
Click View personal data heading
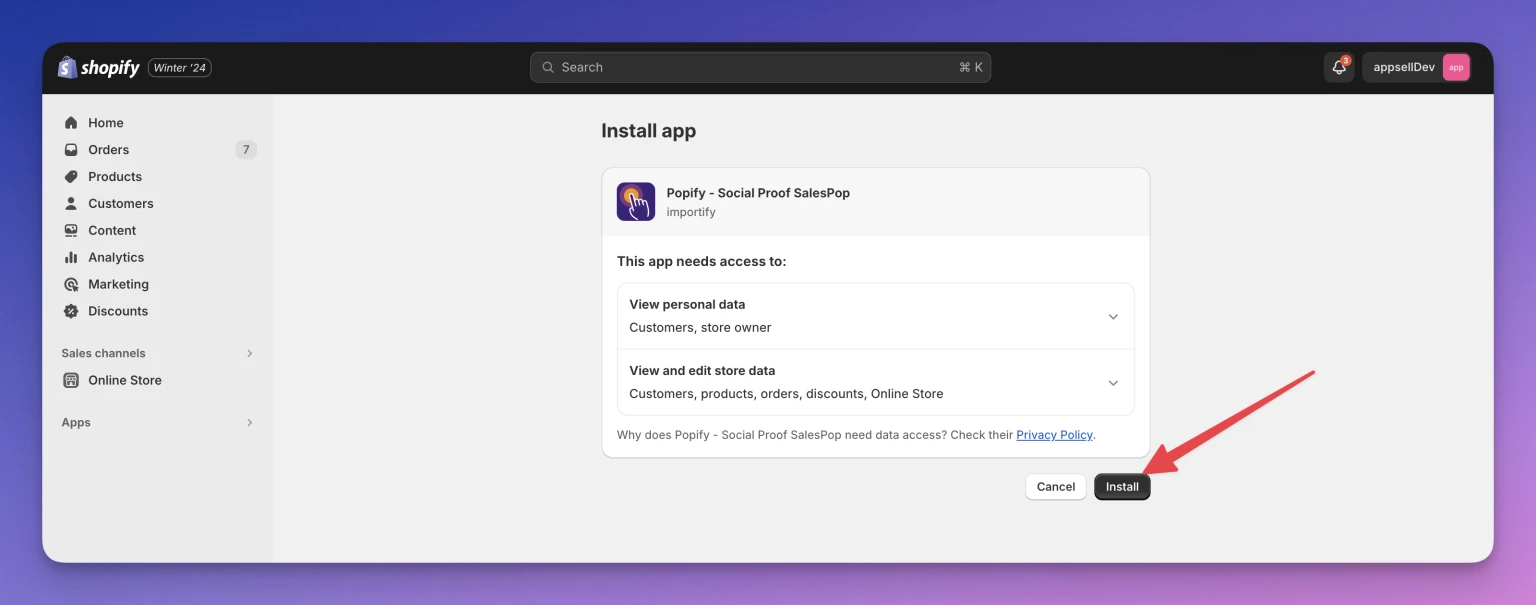pos(687,305)
